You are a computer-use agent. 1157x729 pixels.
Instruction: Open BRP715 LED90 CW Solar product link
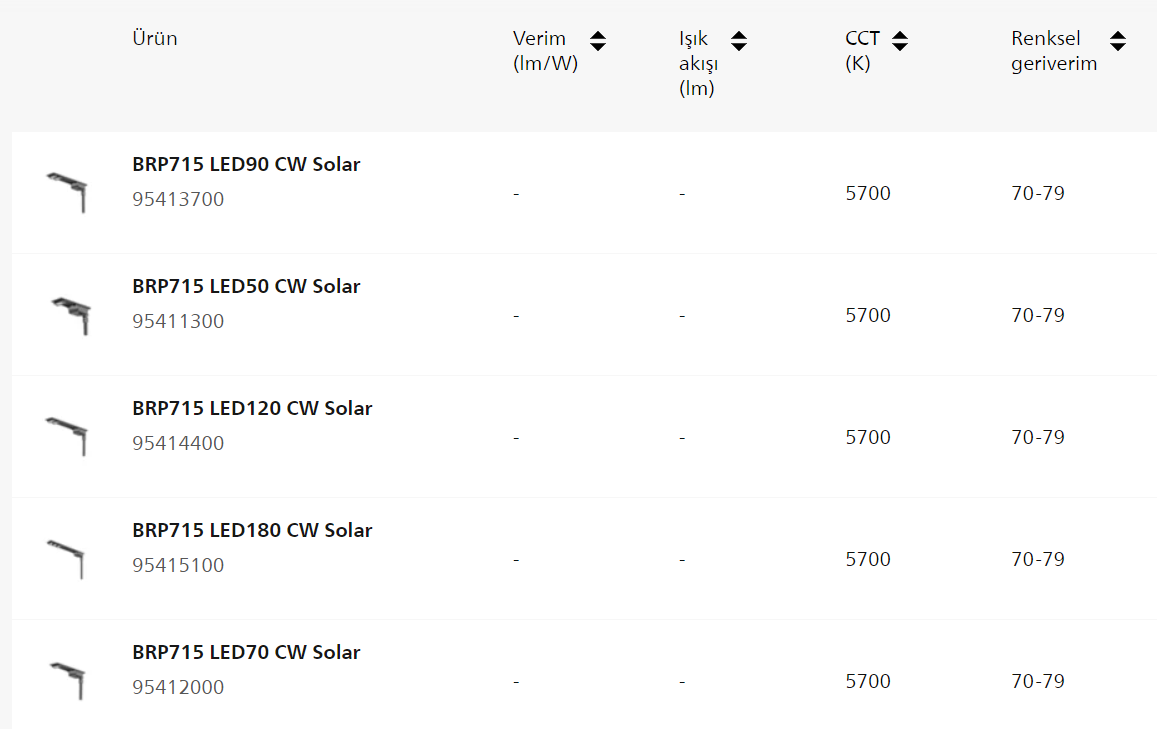(246, 164)
